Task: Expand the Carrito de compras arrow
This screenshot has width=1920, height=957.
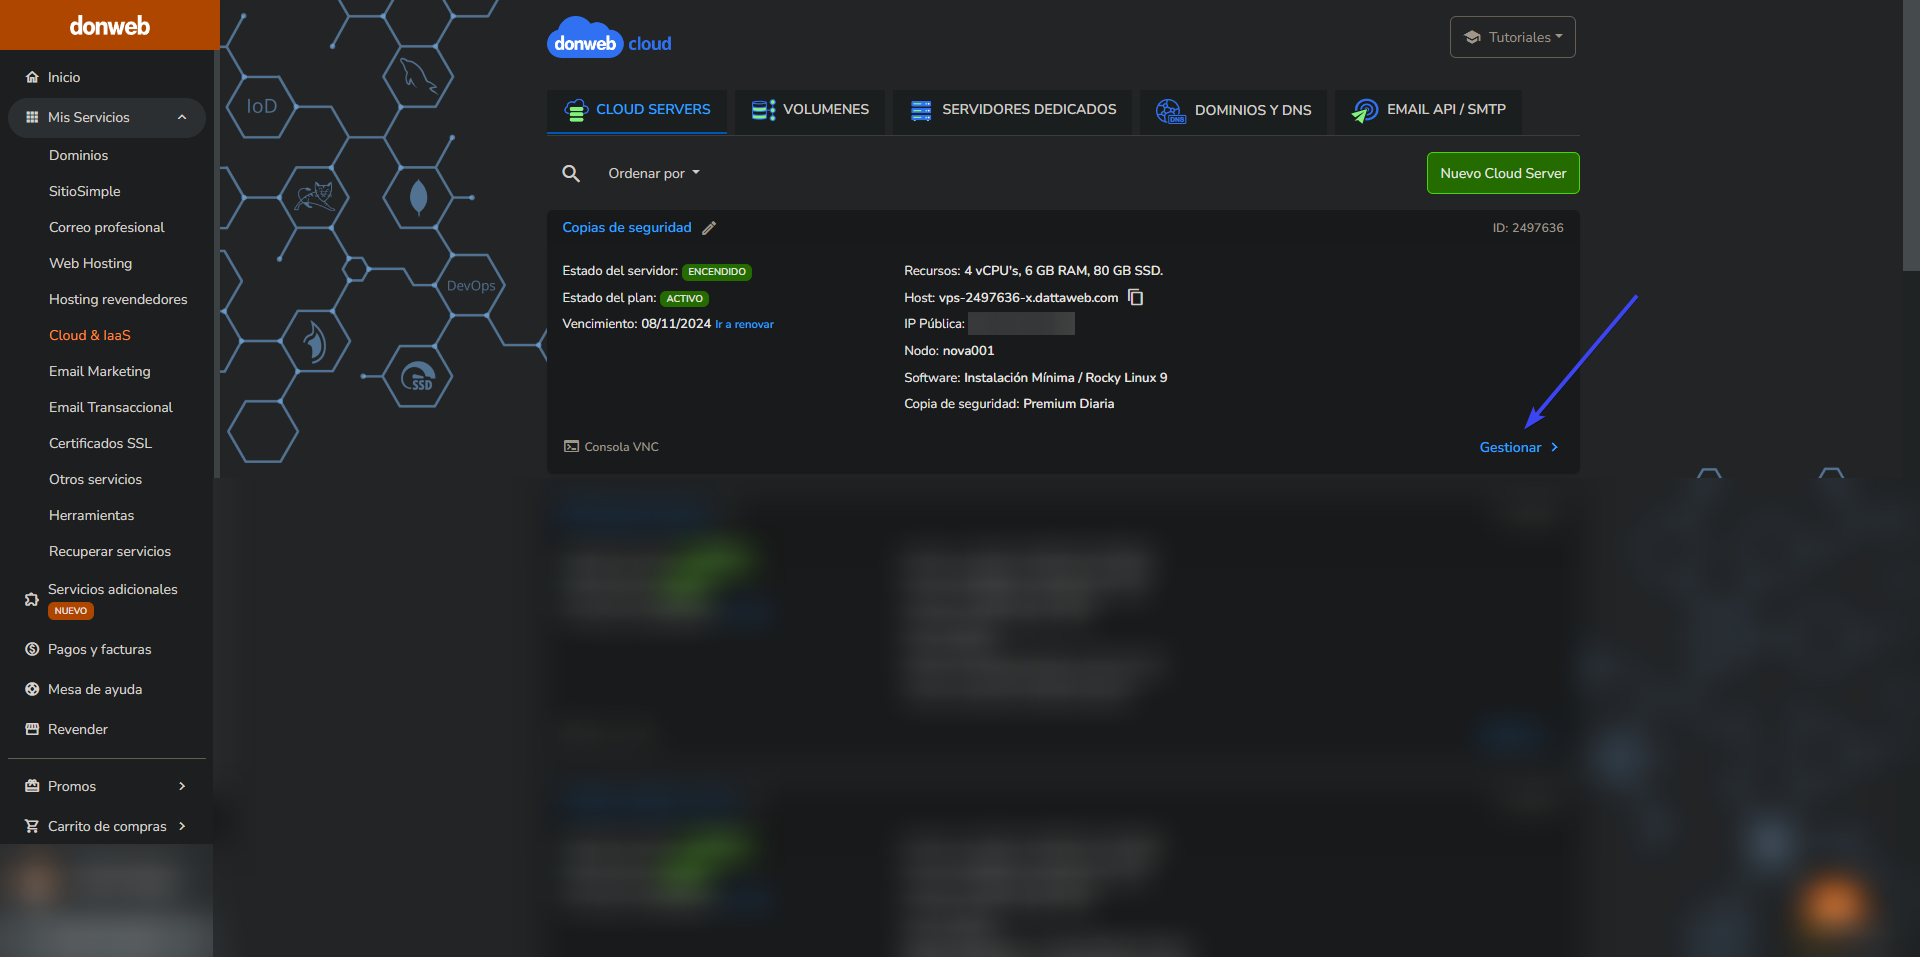Action: 182,826
